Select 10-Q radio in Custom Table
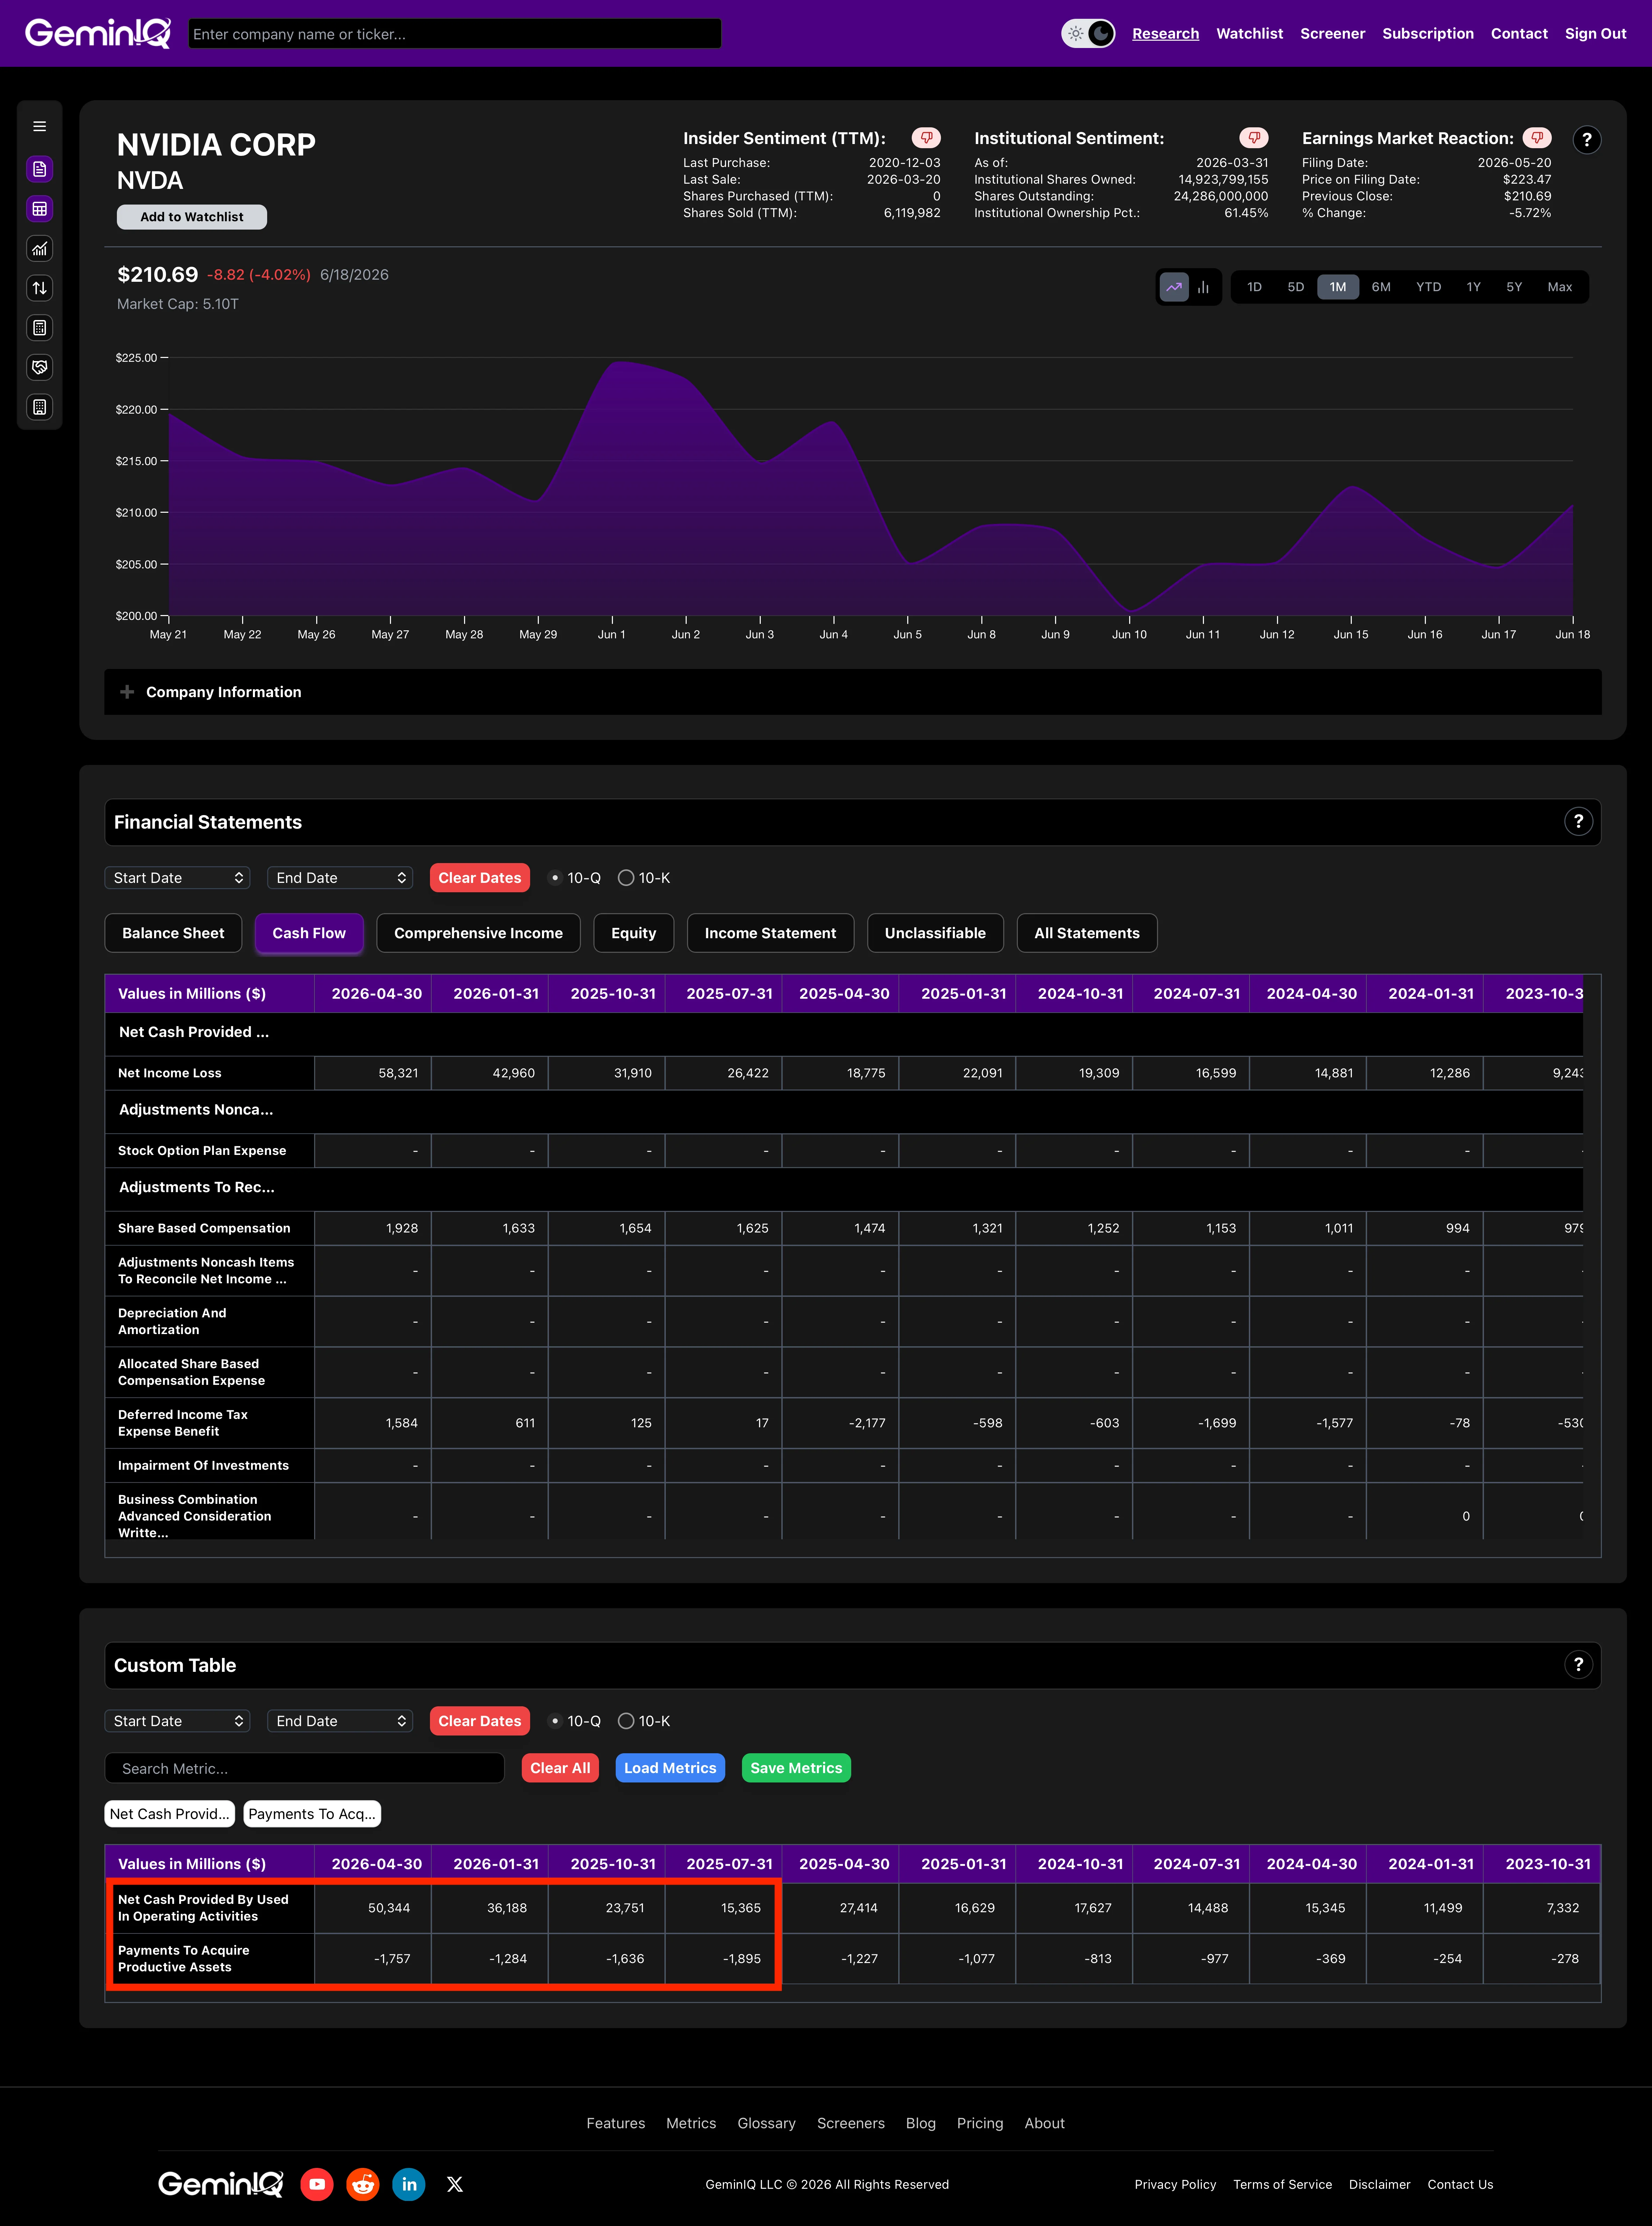Viewport: 1652px width, 2226px height. 555,1721
